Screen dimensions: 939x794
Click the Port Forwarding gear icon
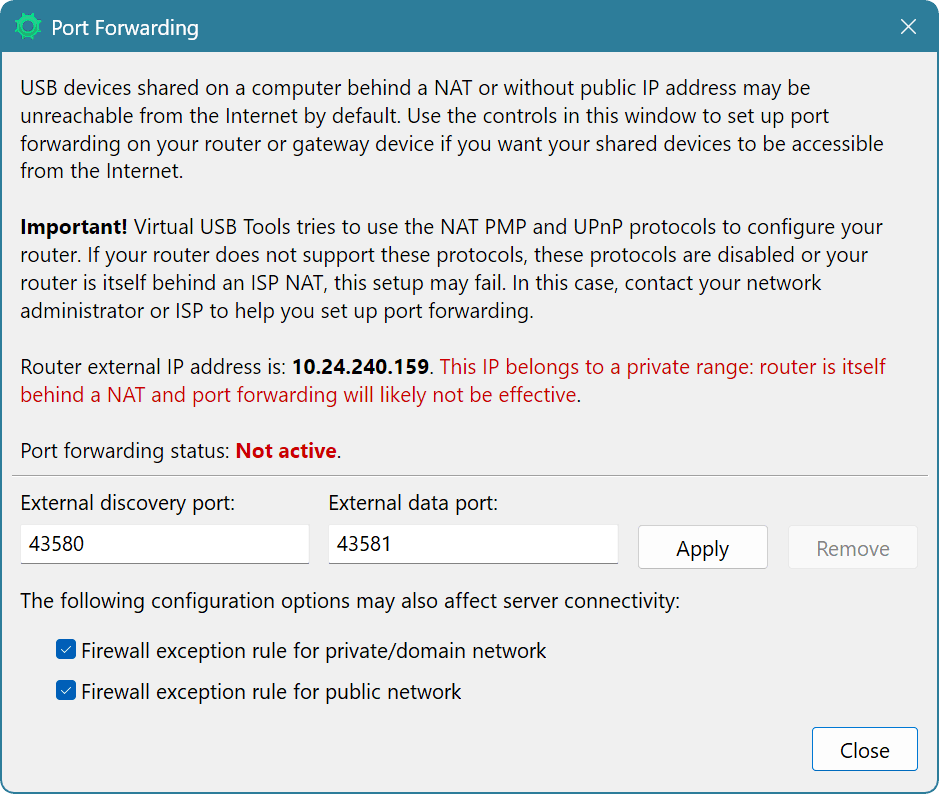[x=28, y=26]
